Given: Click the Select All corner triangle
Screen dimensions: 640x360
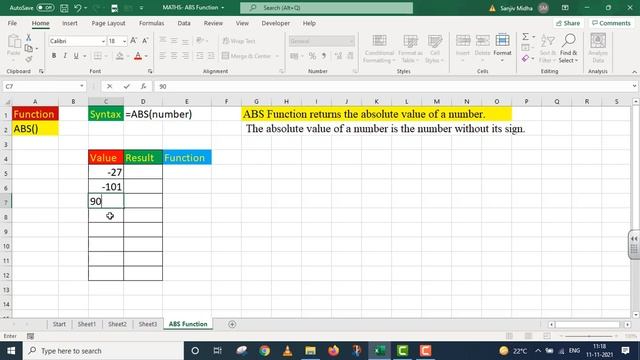Looking at the screenshot, I should pos(6,101).
